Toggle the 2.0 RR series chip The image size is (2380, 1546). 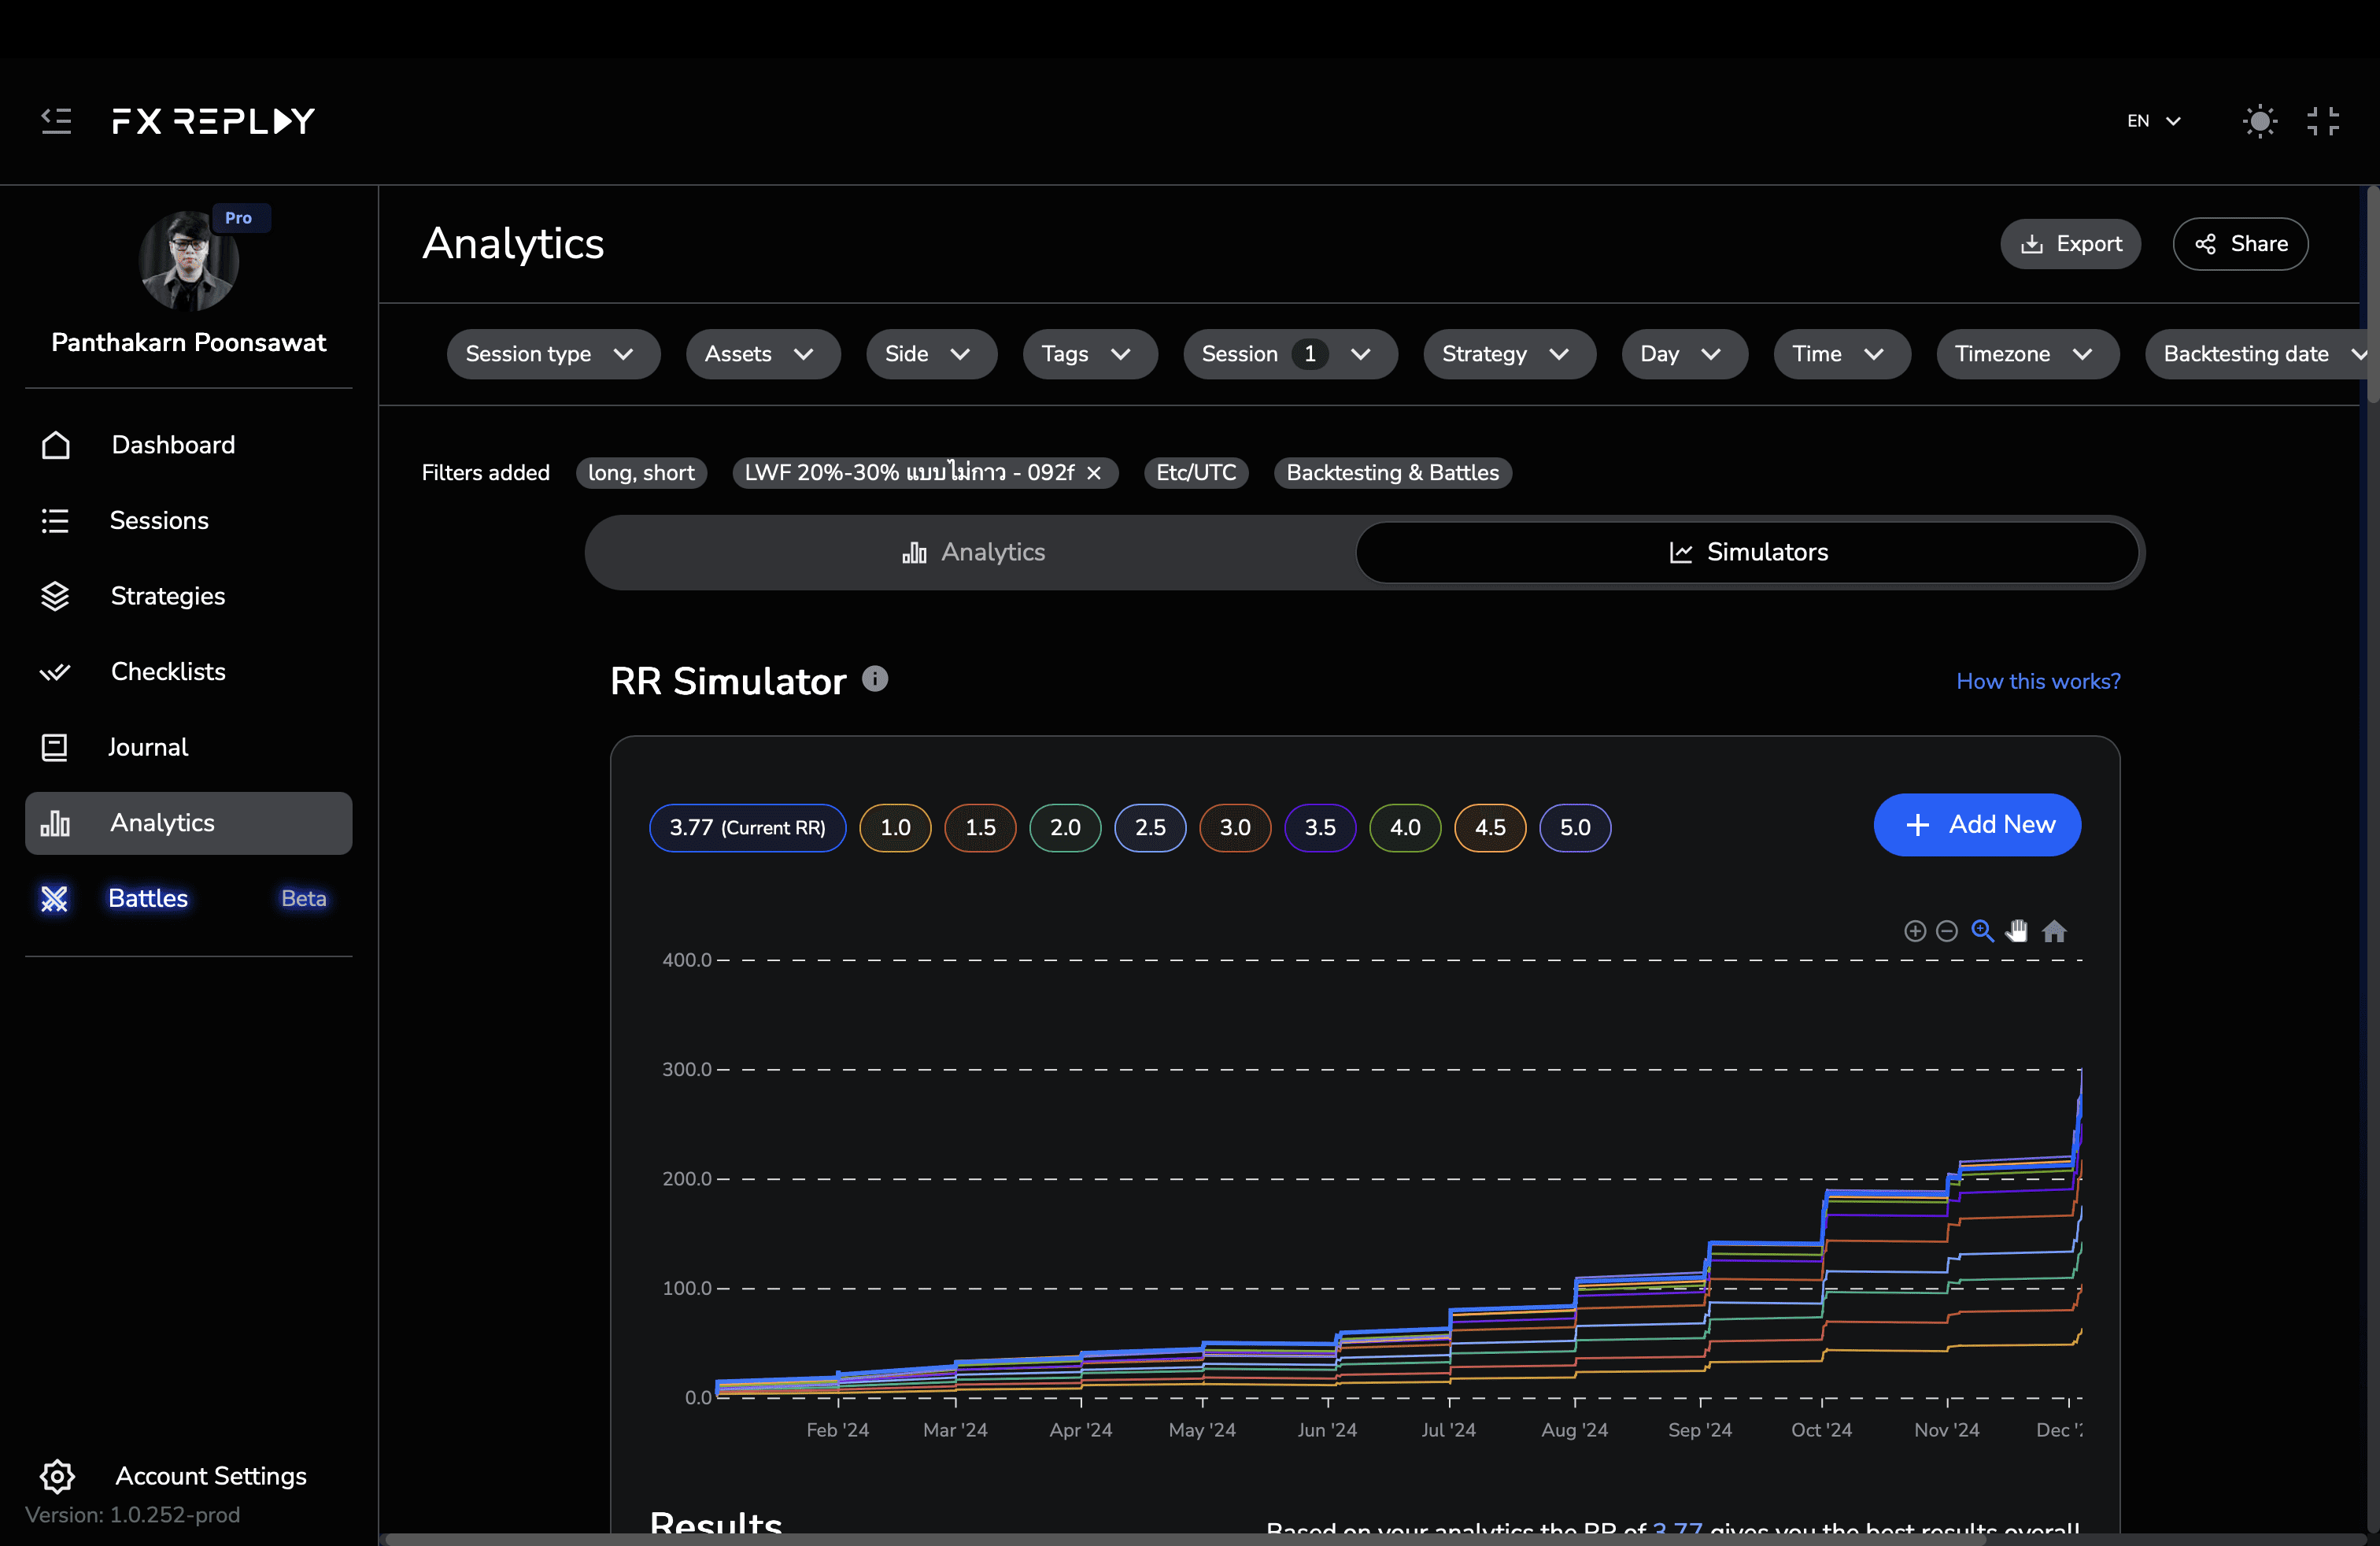coord(1064,827)
